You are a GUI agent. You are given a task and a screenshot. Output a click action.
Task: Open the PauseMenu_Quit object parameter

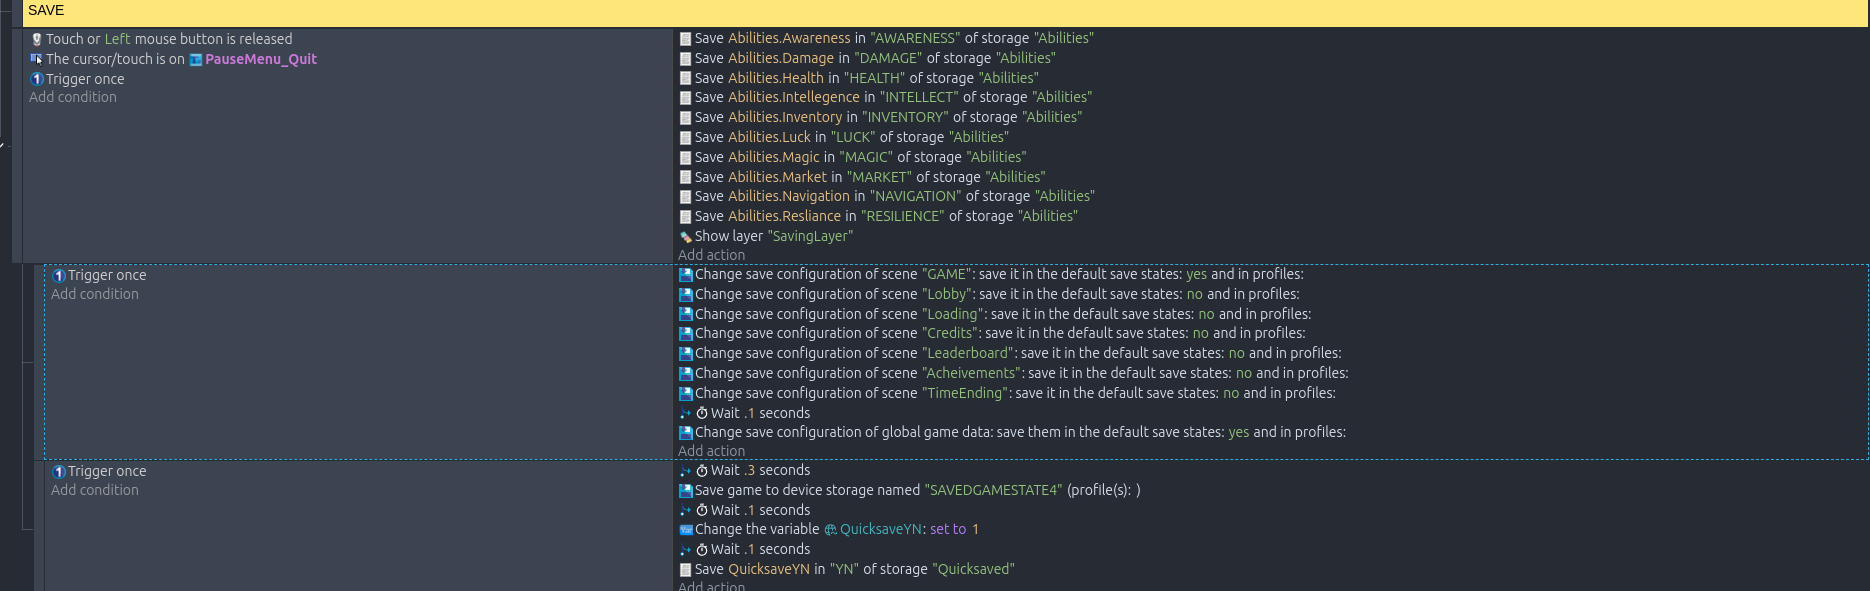click(260, 59)
